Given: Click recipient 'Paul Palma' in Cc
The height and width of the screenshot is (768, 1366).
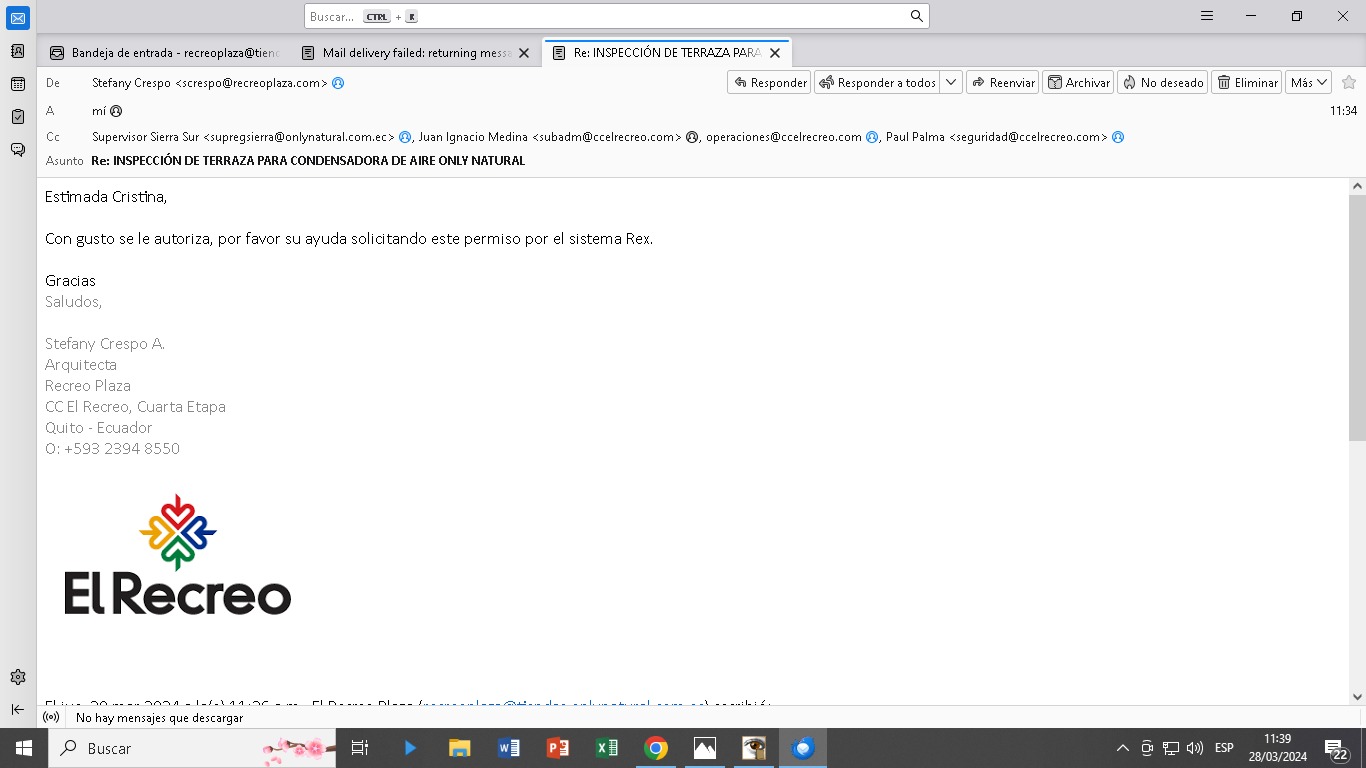Looking at the screenshot, I should [997, 137].
